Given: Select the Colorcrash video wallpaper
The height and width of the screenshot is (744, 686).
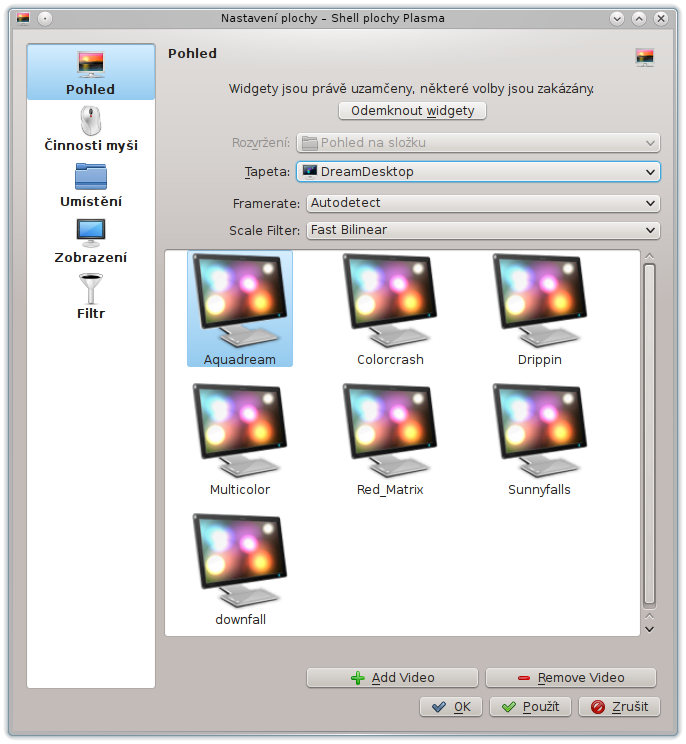Looking at the screenshot, I should click(x=390, y=309).
